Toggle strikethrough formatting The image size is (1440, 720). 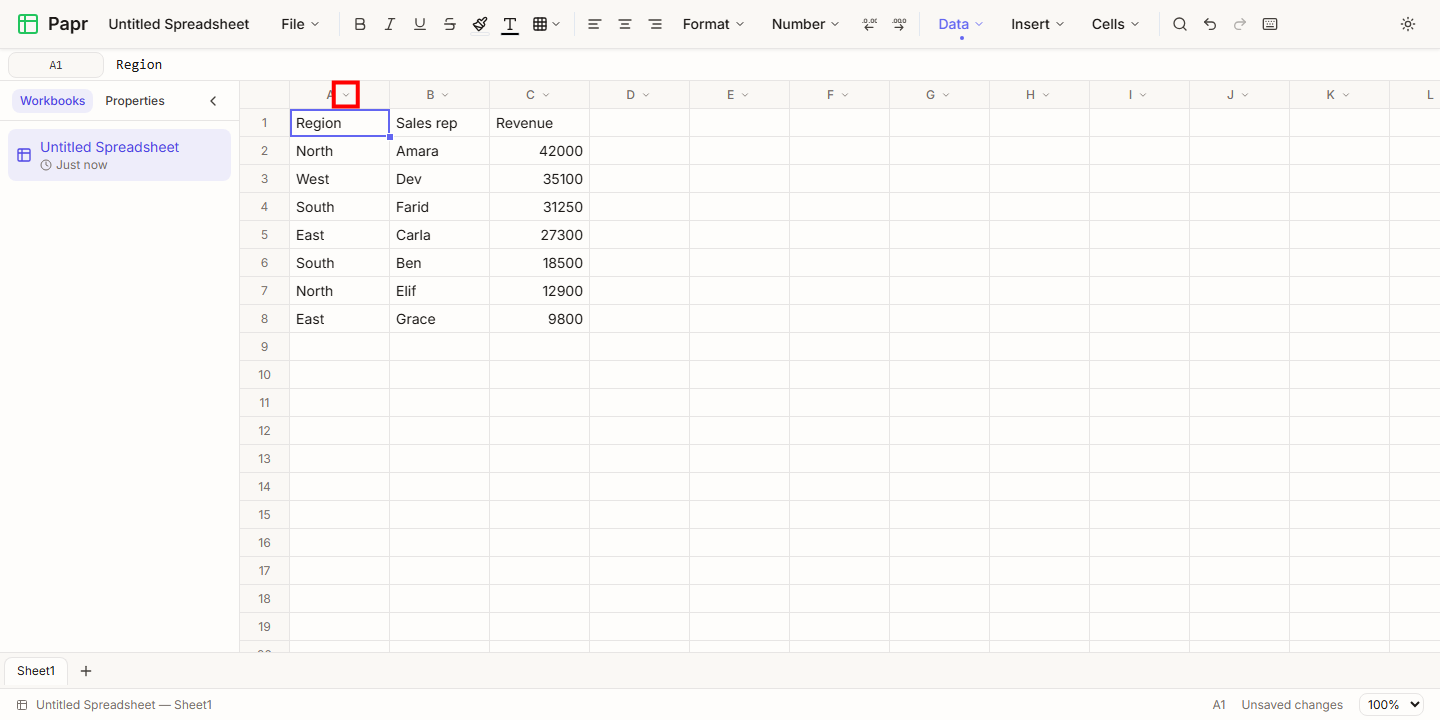(450, 24)
